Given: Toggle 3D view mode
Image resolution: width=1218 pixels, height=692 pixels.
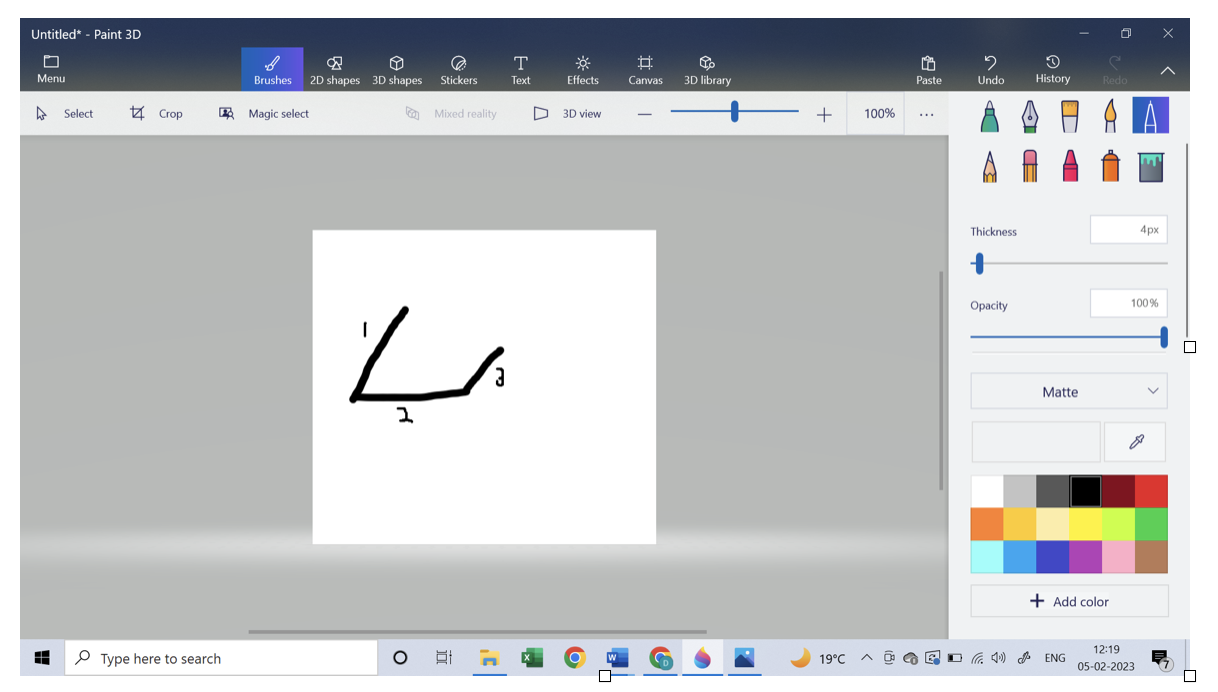Looking at the screenshot, I should point(567,114).
